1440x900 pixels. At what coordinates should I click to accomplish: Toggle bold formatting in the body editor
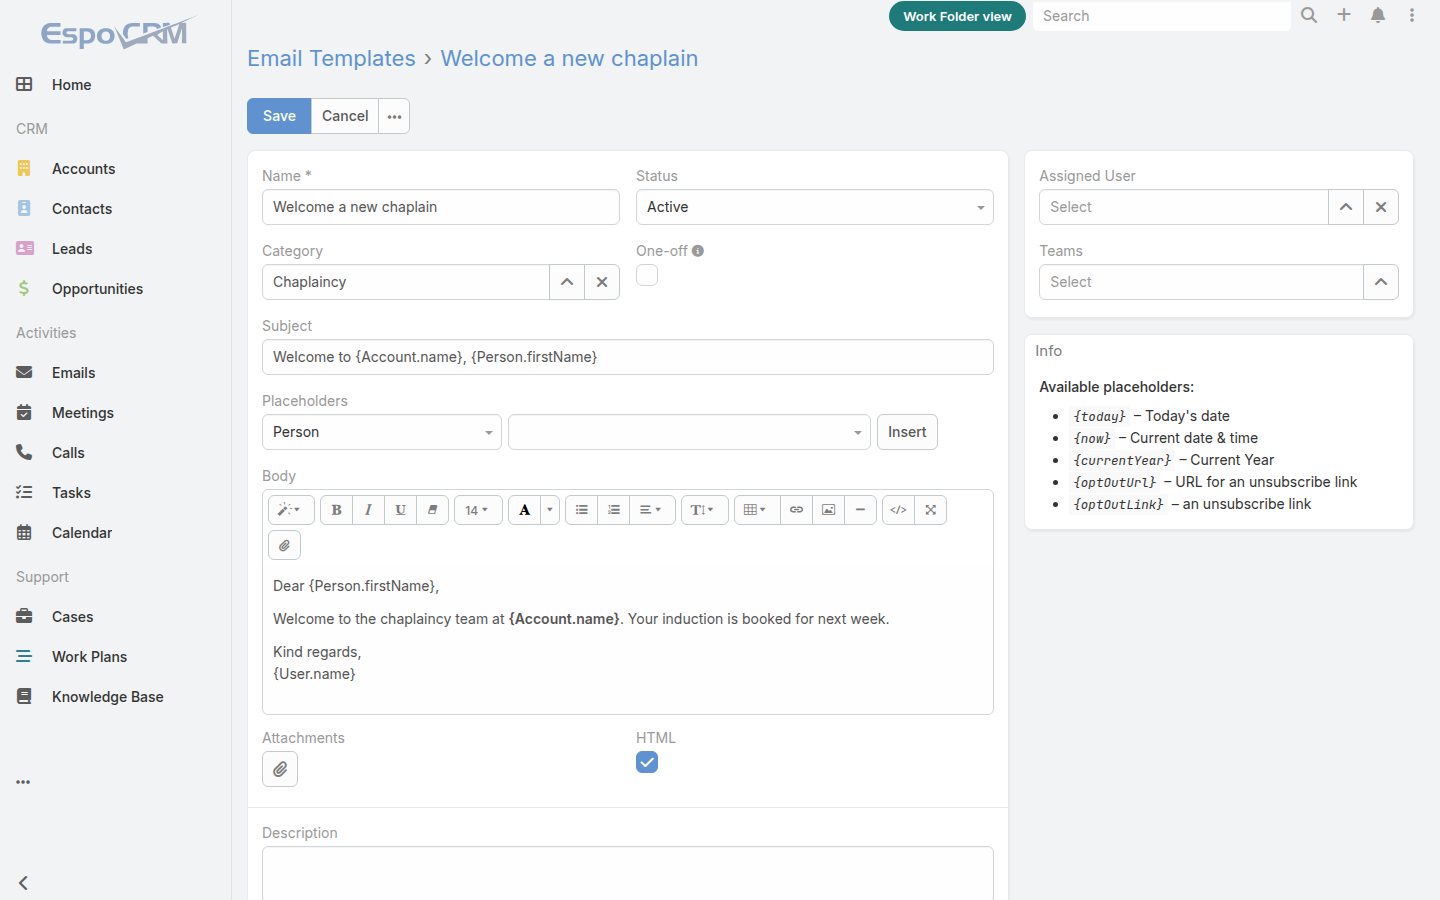tap(336, 510)
